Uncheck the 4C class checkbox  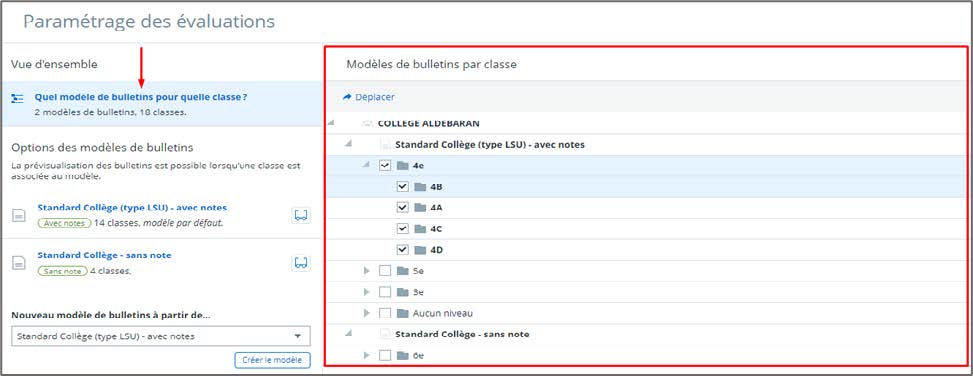coord(403,229)
